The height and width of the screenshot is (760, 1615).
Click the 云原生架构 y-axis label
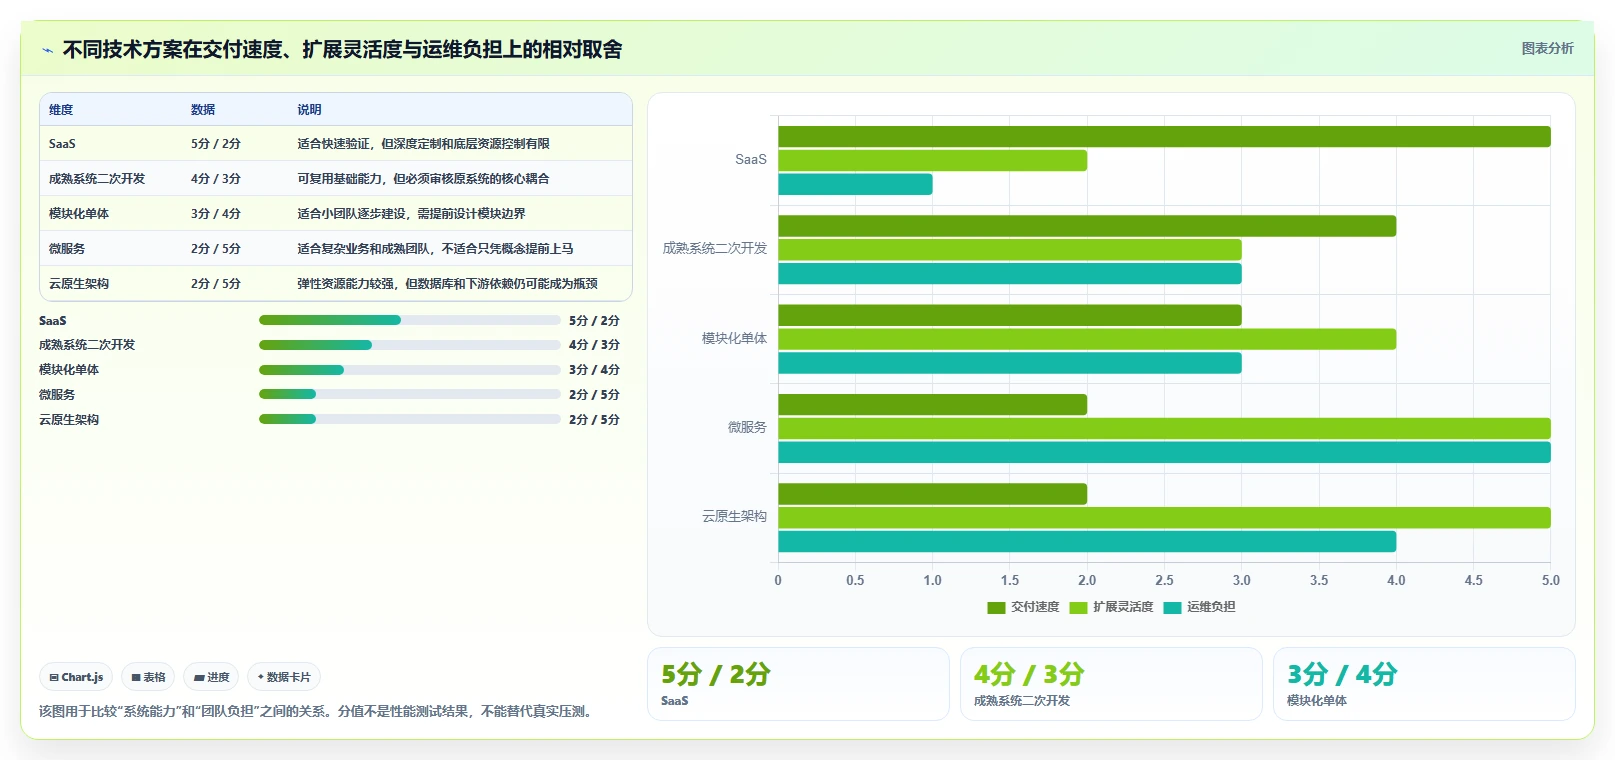(734, 517)
